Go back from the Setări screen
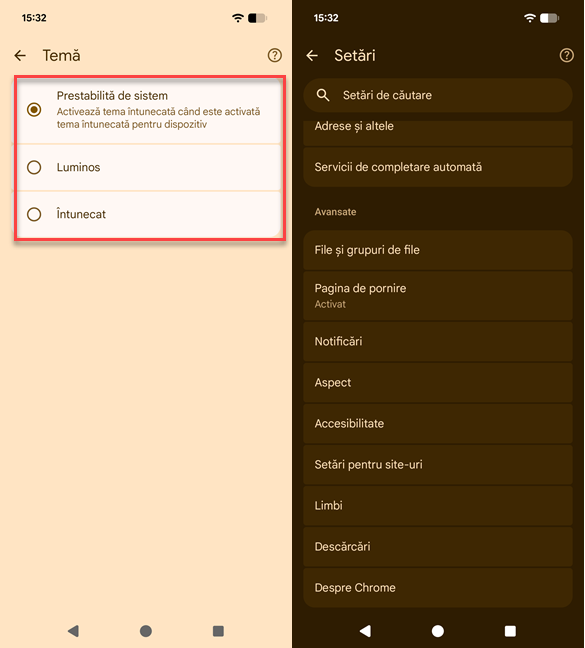The width and height of the screenshot is (585, 648). [312, 55]
